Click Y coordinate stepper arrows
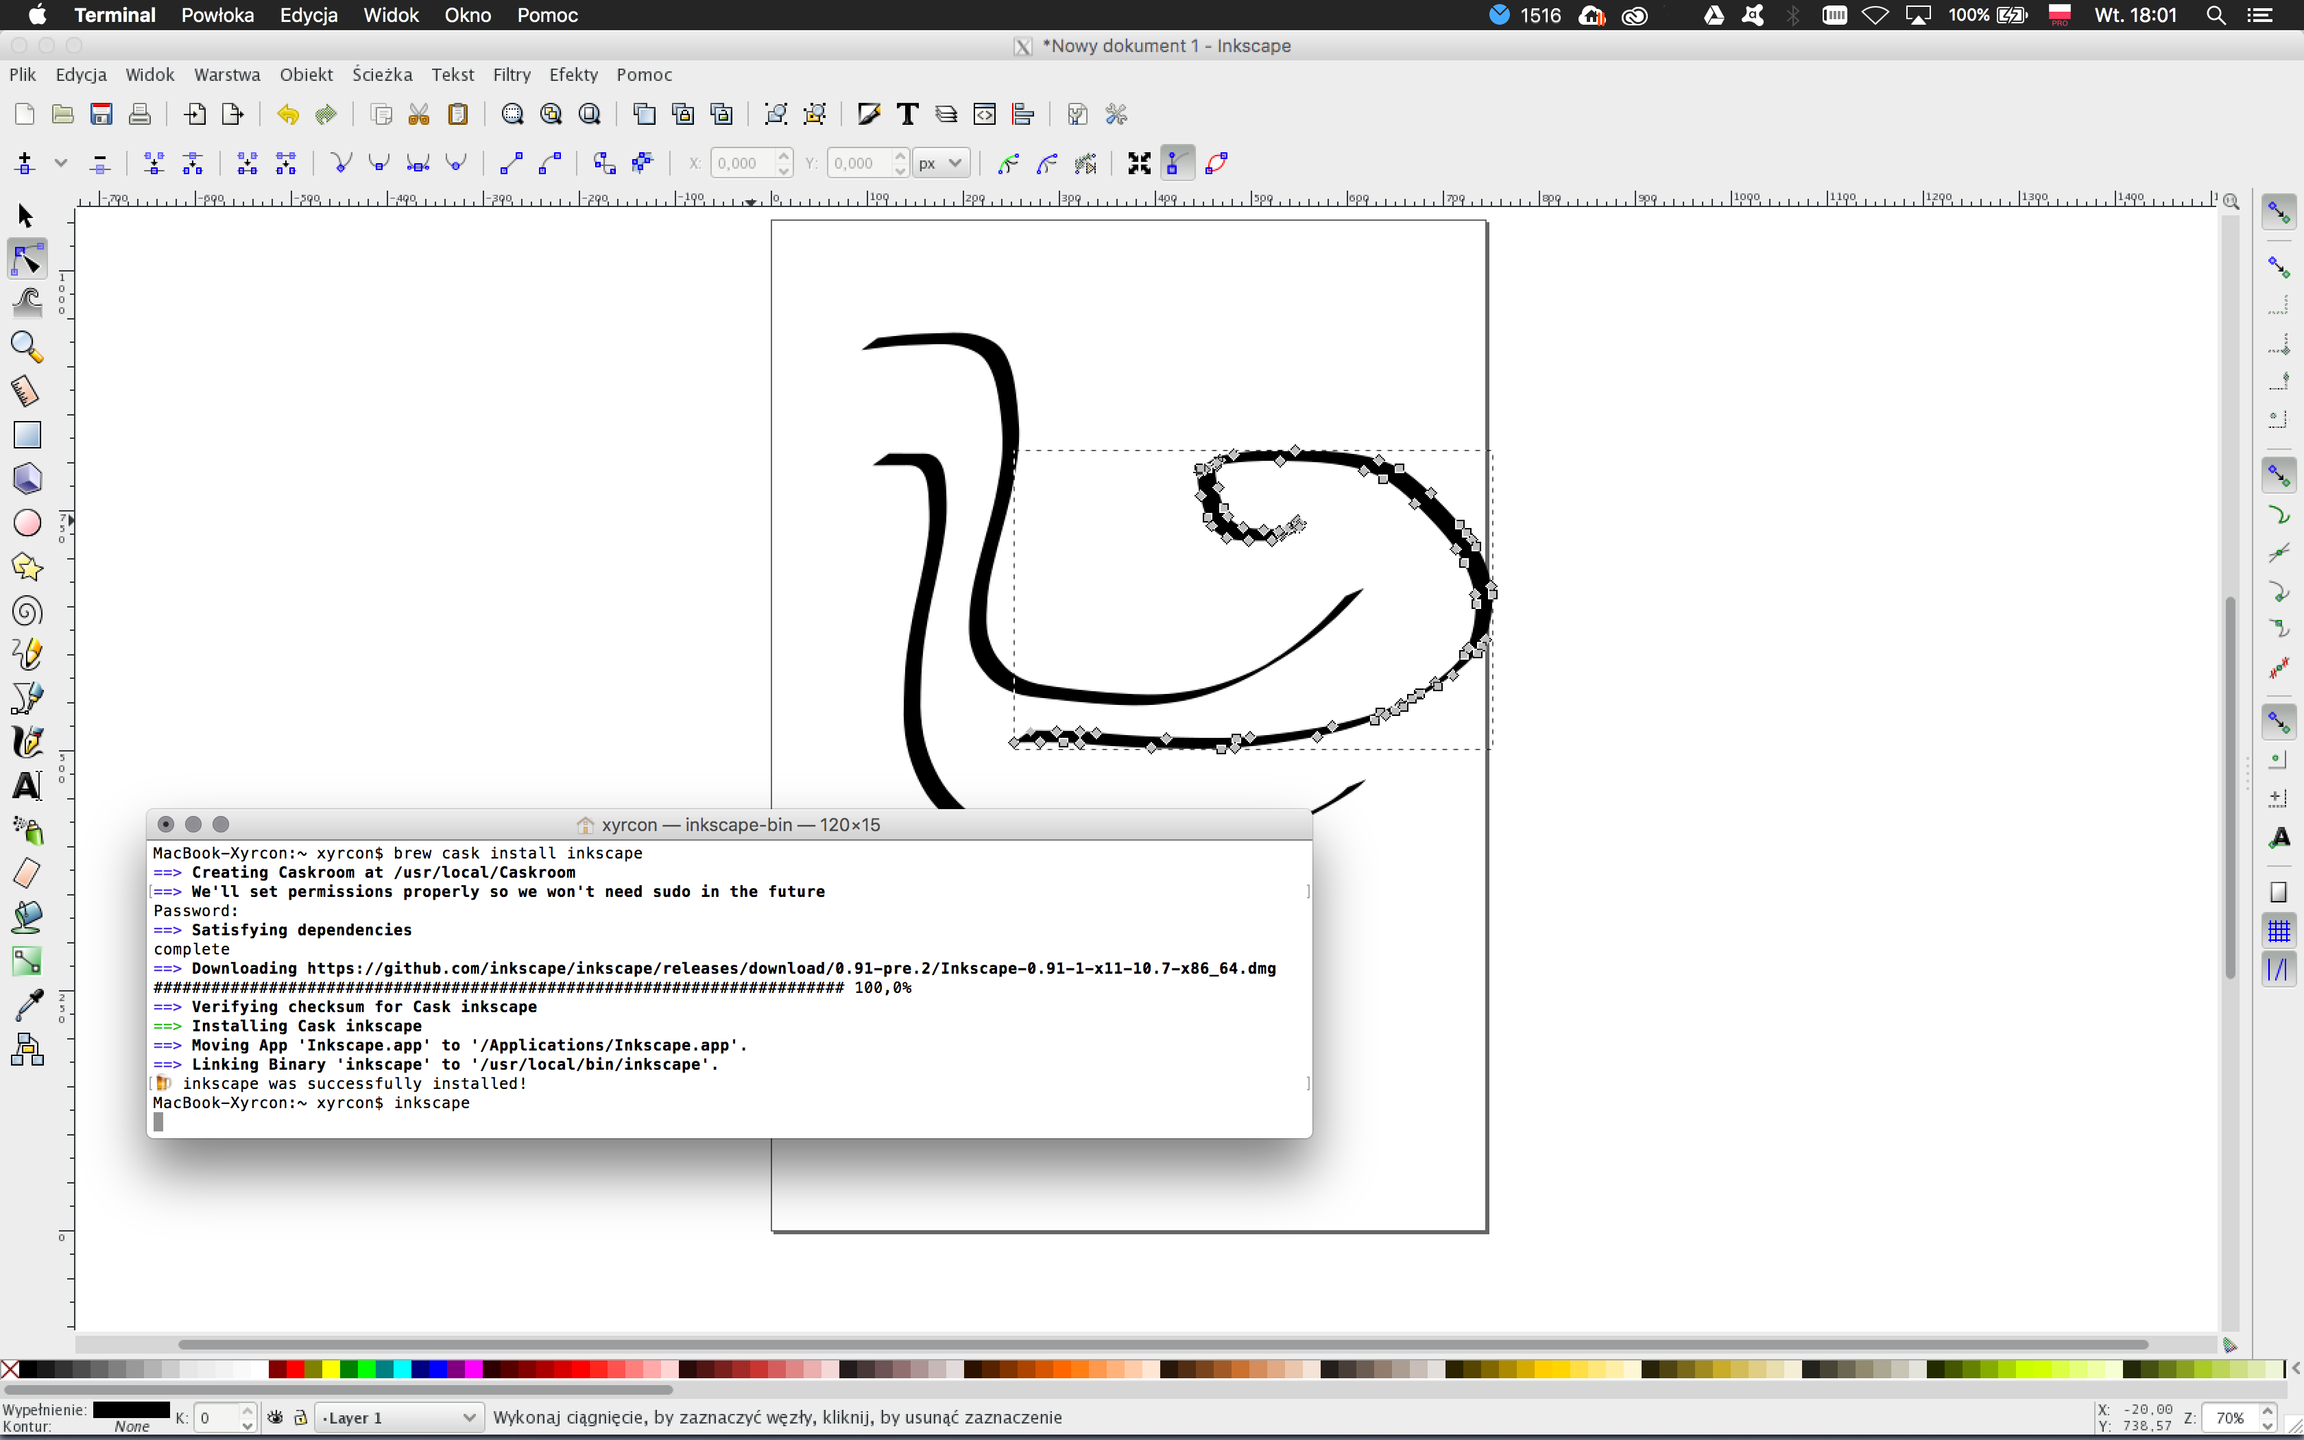 [x=901, y=163]
